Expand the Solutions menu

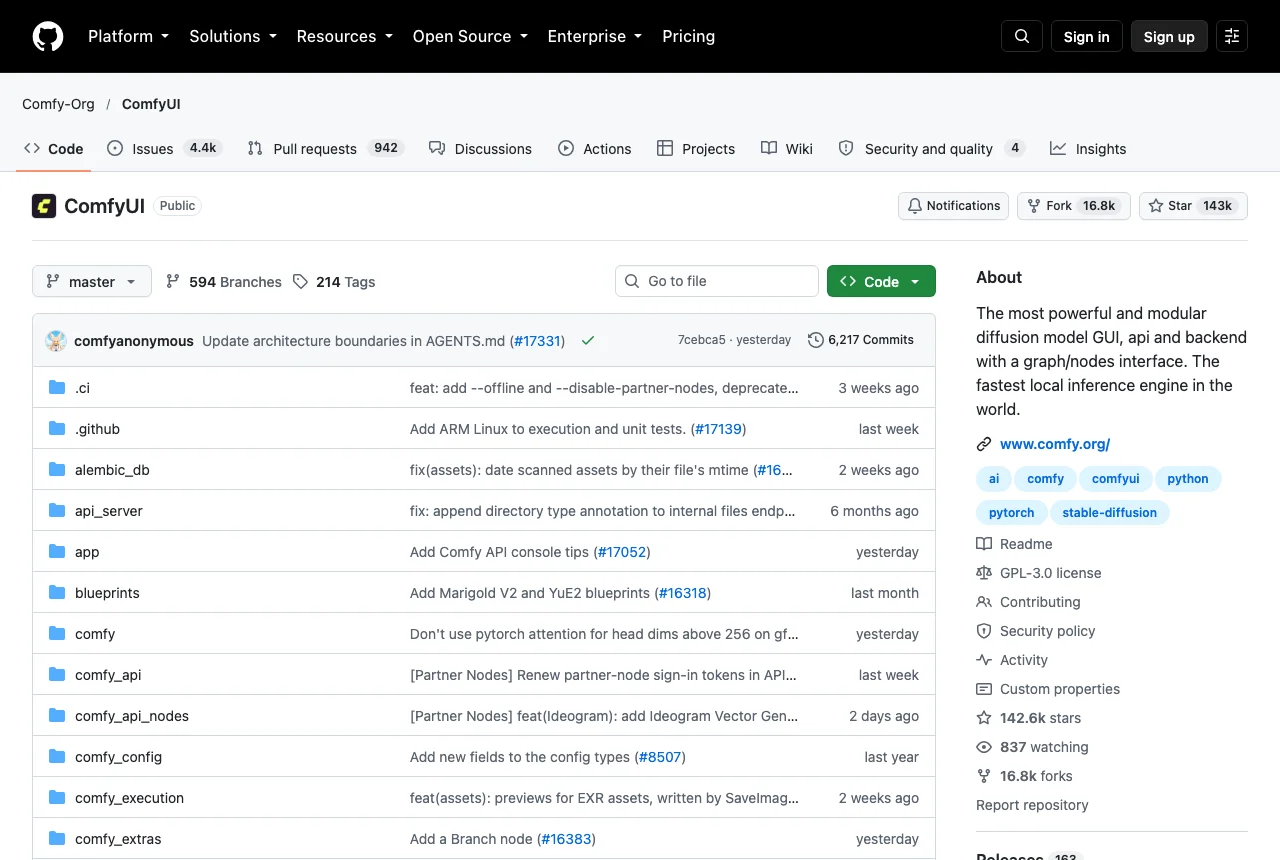[x=232, y=36]
